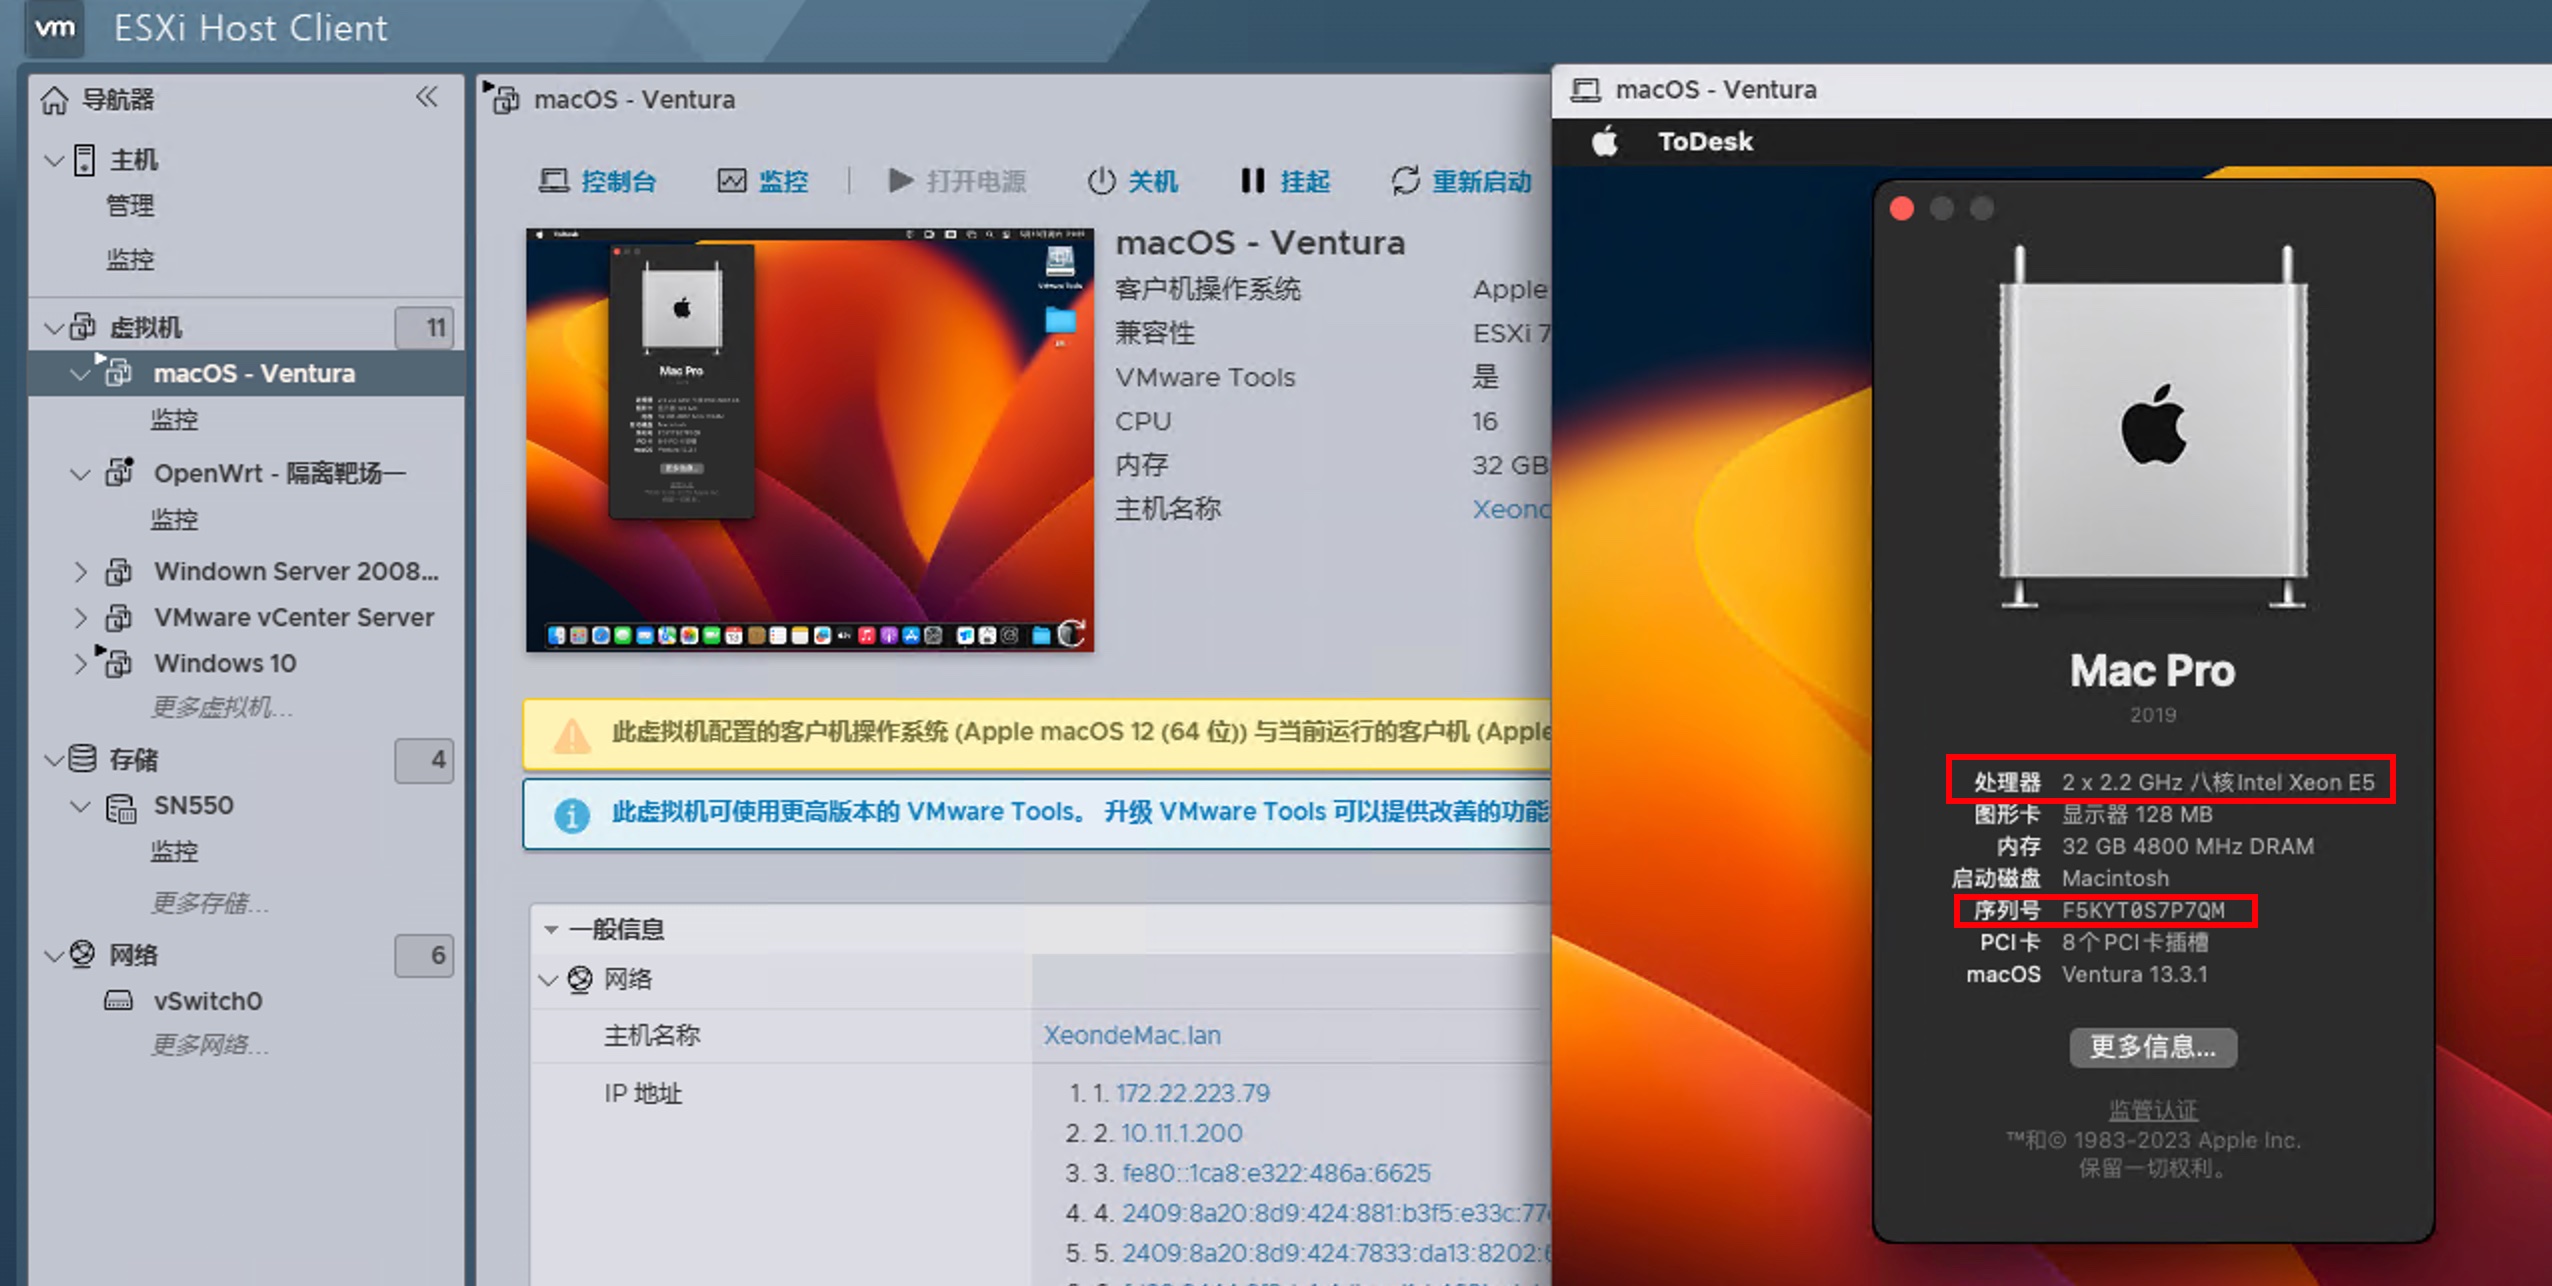This screenshot has width=2552, height=1286.
Task: Select the Windows 10 virtual machine
Action: 225,664
